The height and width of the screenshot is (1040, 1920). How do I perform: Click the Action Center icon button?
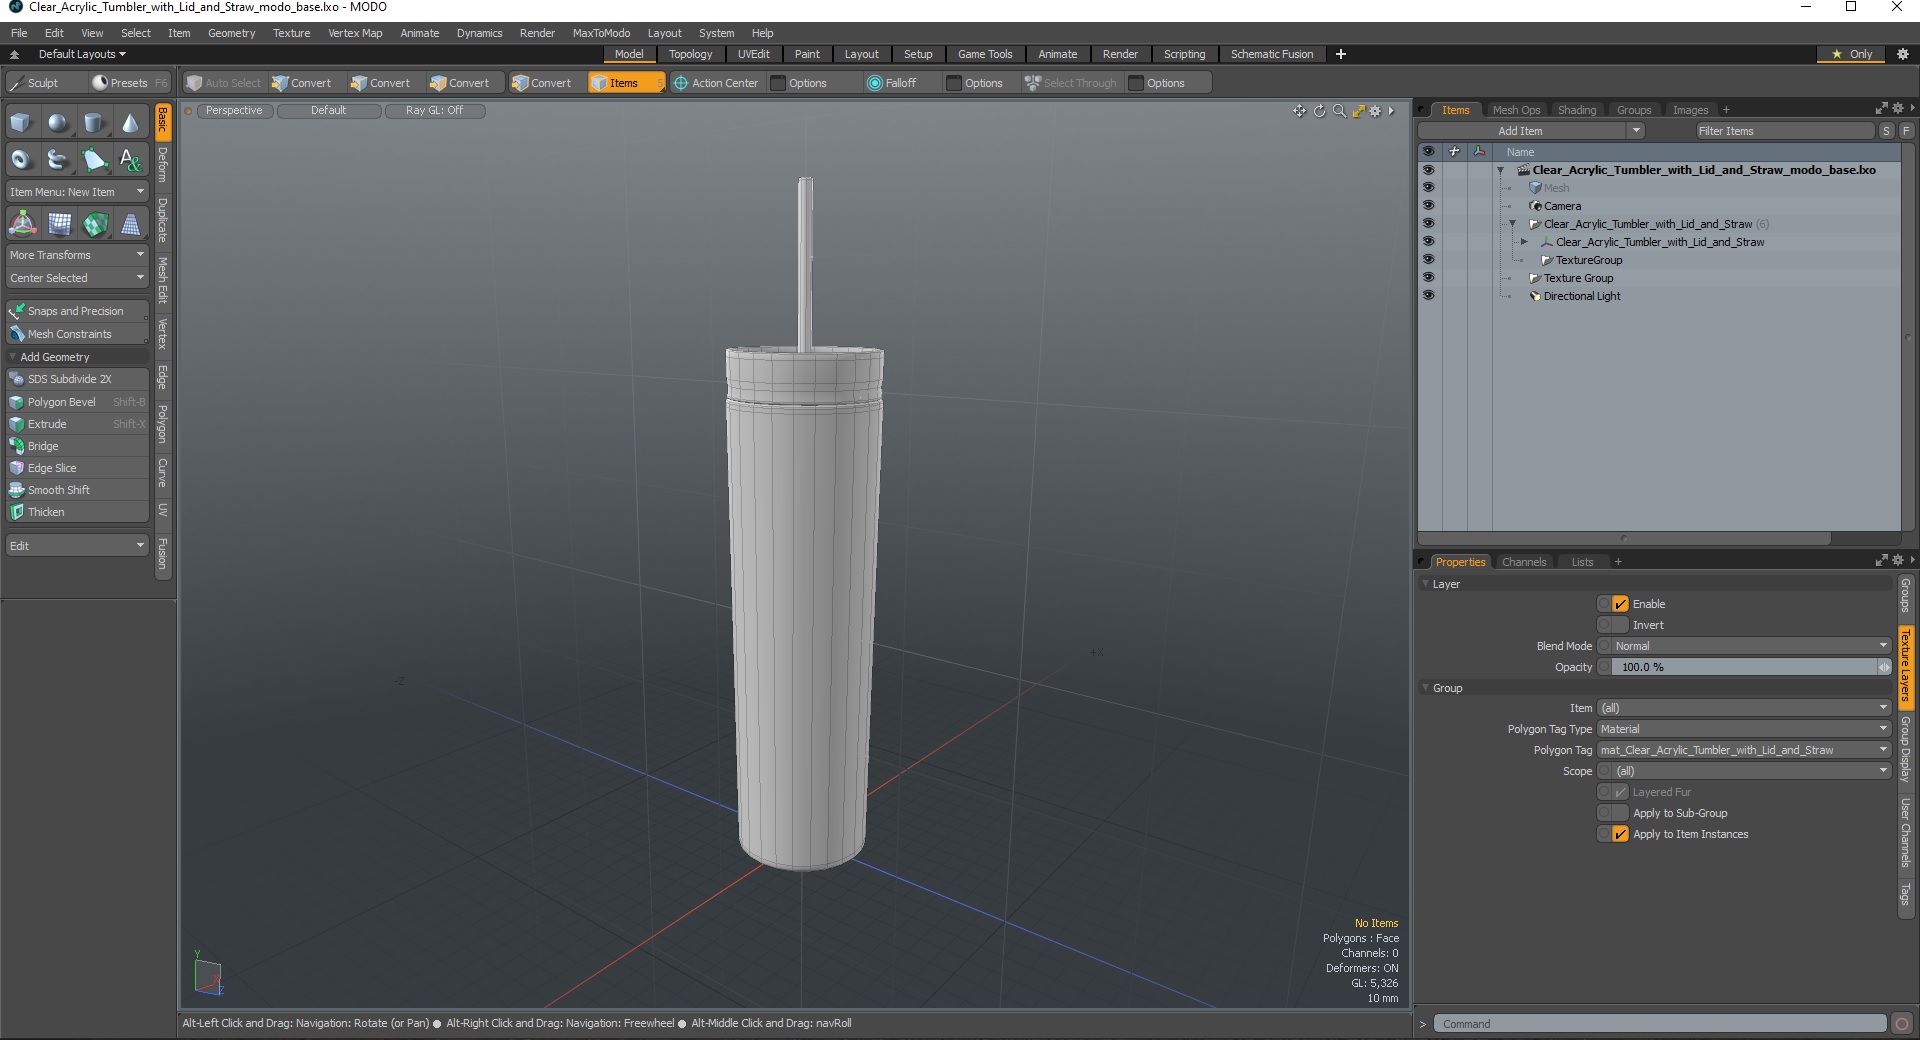pos(715,83)
